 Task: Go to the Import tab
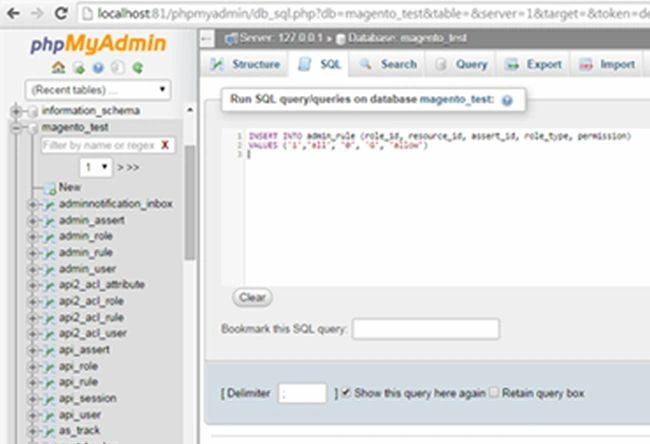(607, 64)
